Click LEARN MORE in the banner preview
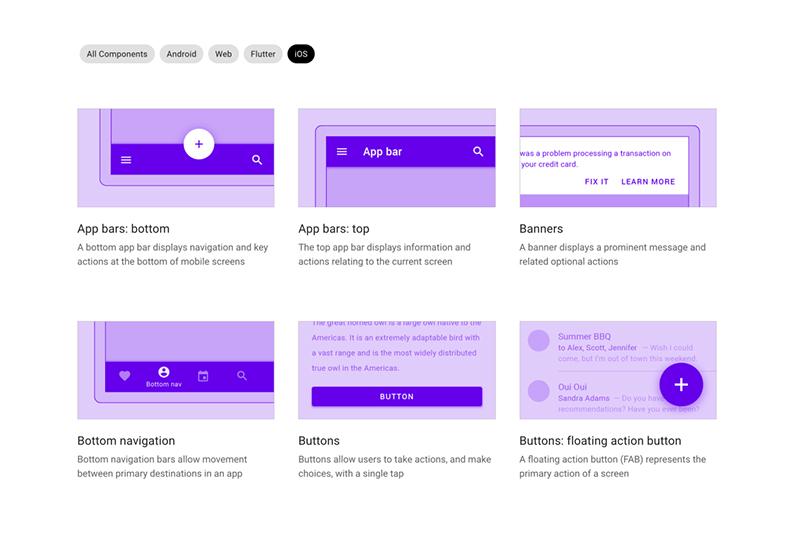This screenshot has width=800, height=533. [x=648, y=182]
